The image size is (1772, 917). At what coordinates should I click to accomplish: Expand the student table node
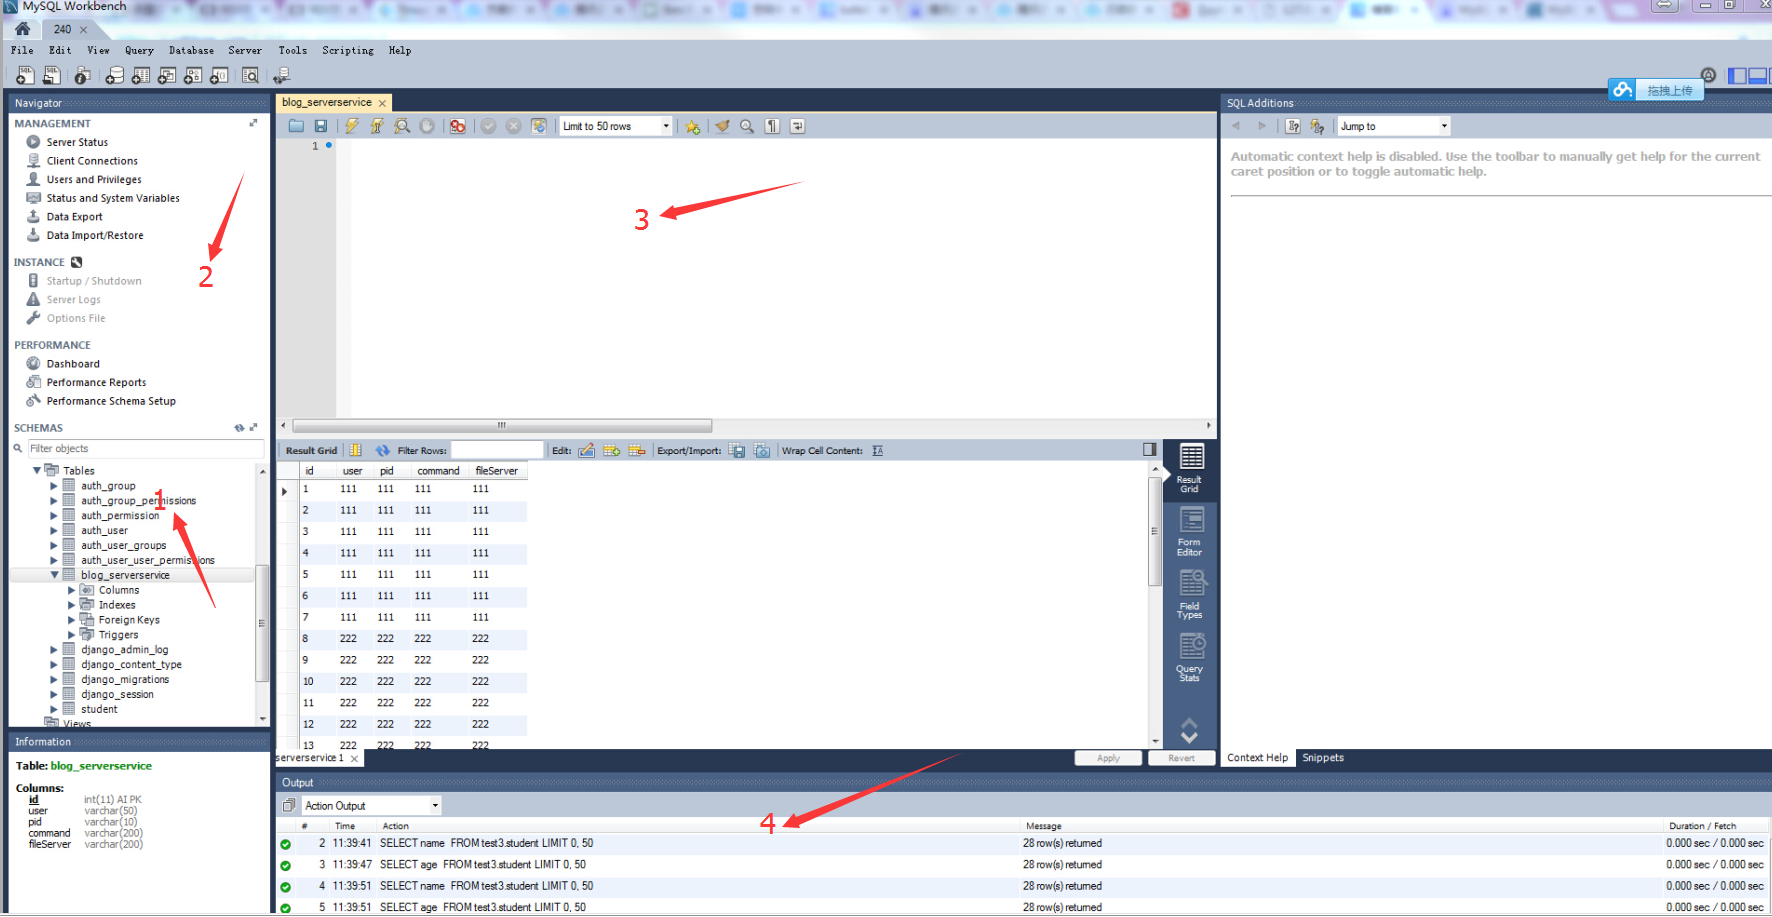54,709
